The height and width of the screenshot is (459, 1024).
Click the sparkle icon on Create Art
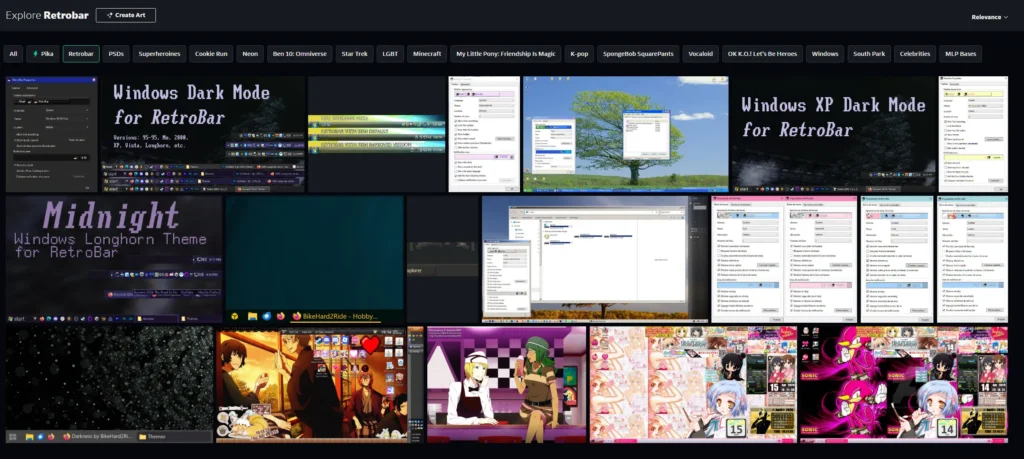(x=107, y=16)
